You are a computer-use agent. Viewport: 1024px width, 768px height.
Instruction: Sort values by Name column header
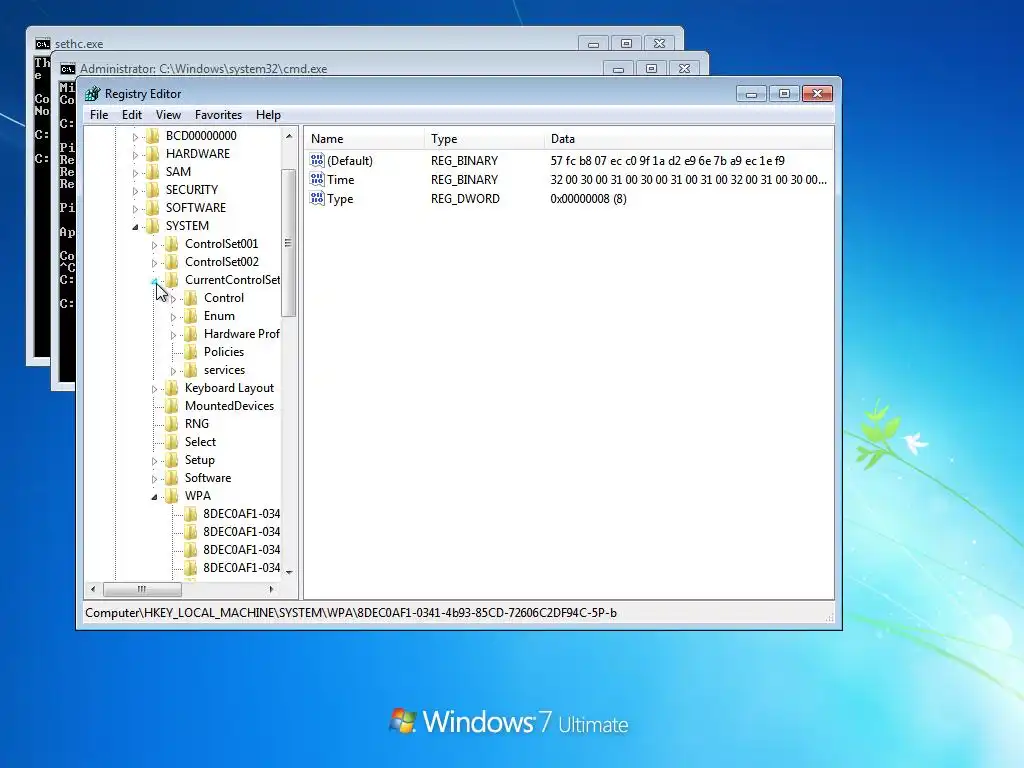(x=364, y=138)
